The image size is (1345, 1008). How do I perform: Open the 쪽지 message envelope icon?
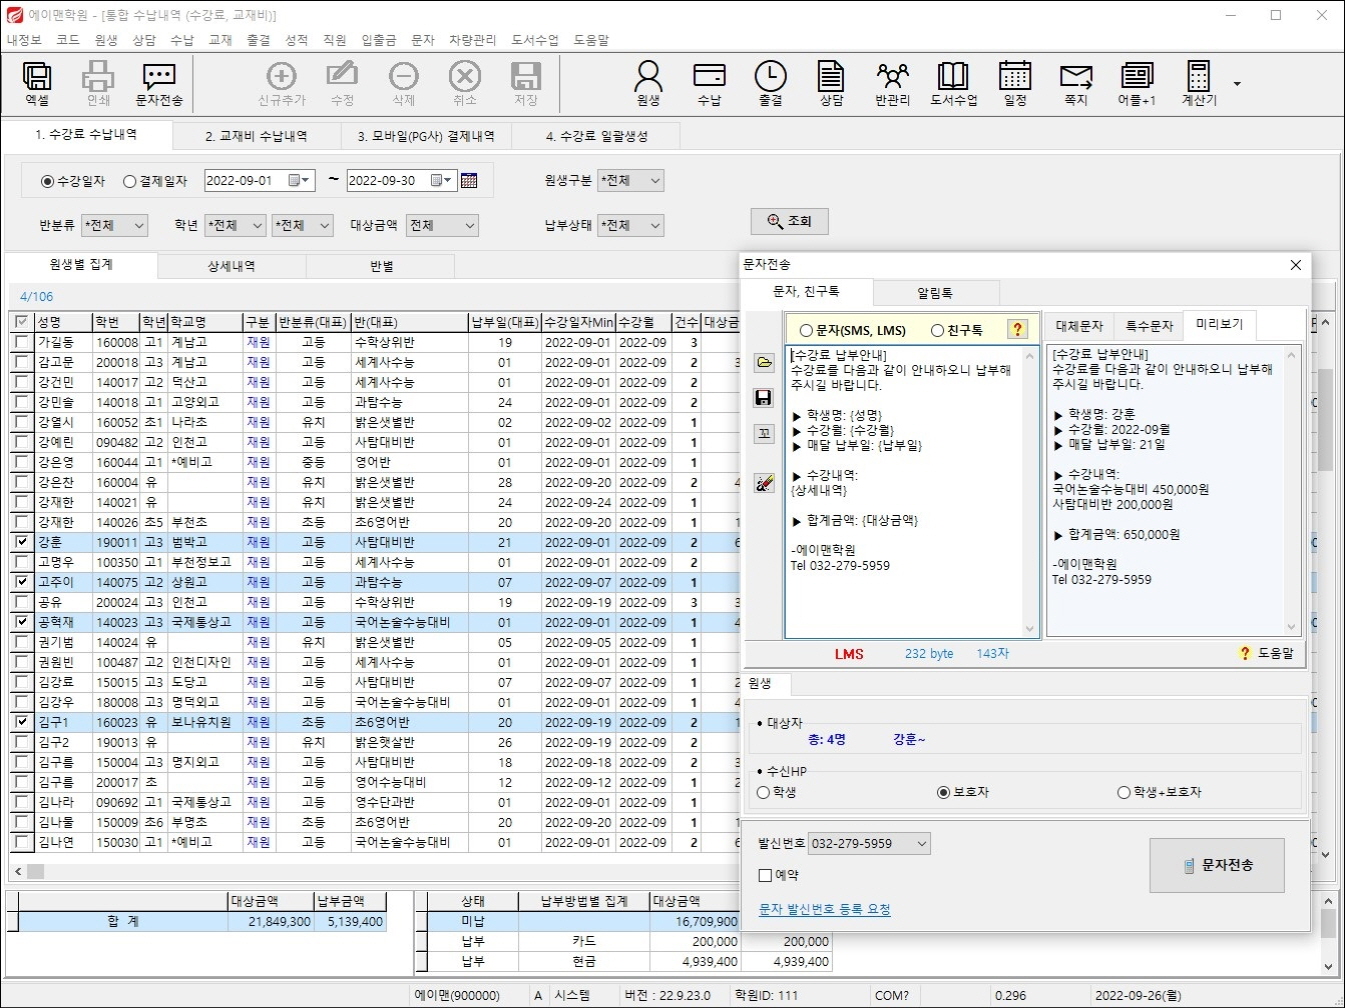coord(1076,83)
